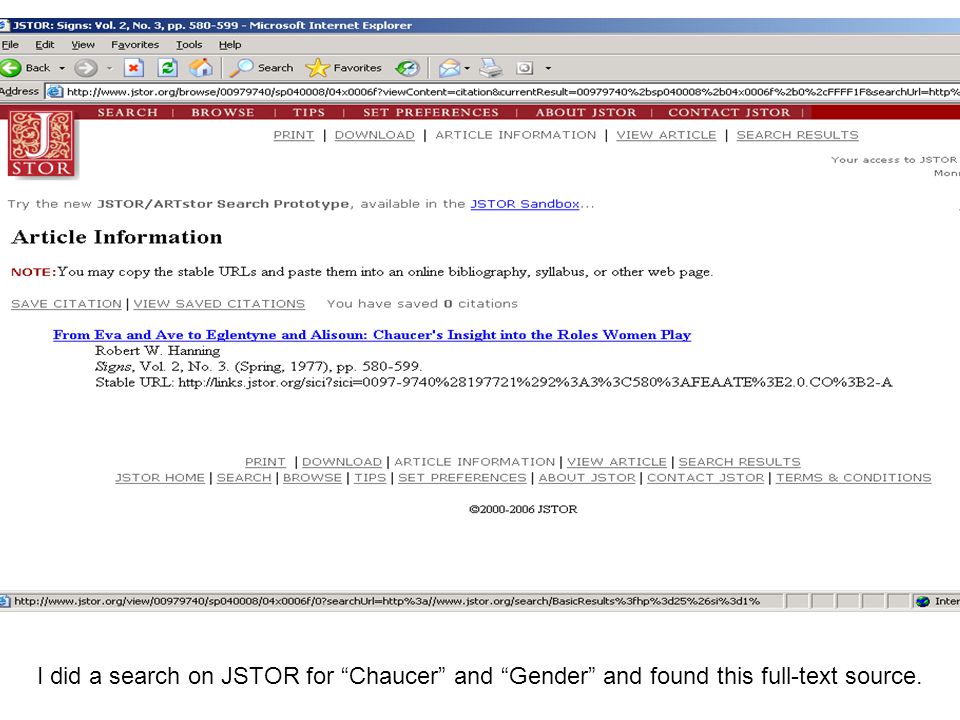Viewport: 960px width, 720px height.
Task: Open the Help menu
Action: pyautogui.click(x=230, y=45)
